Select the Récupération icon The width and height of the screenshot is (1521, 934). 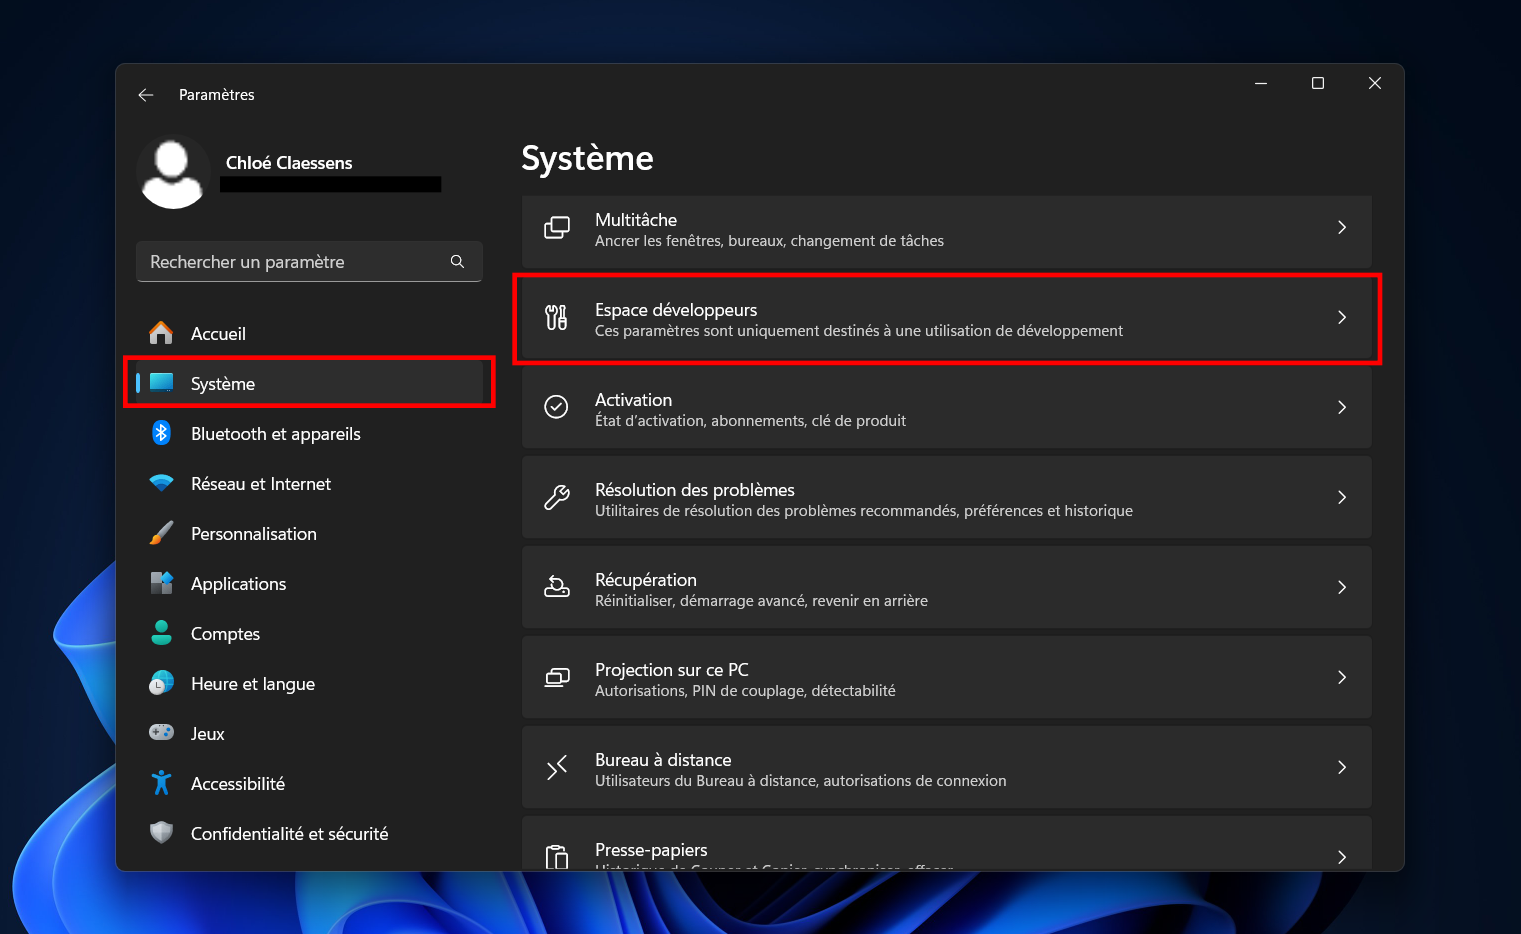pyautogui.click(x=556, y=587)
